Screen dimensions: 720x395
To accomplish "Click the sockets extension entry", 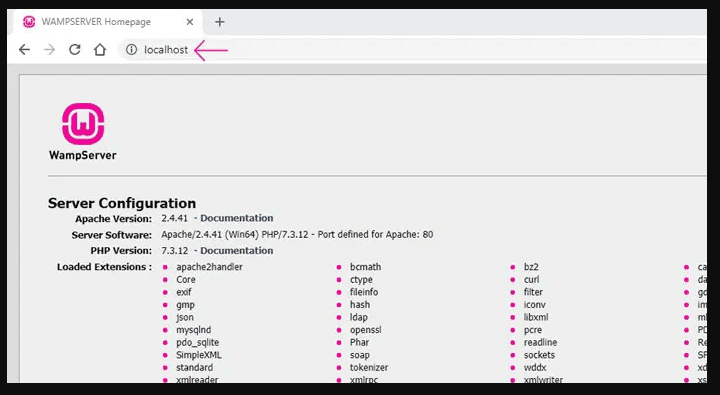I will point(540,355).
